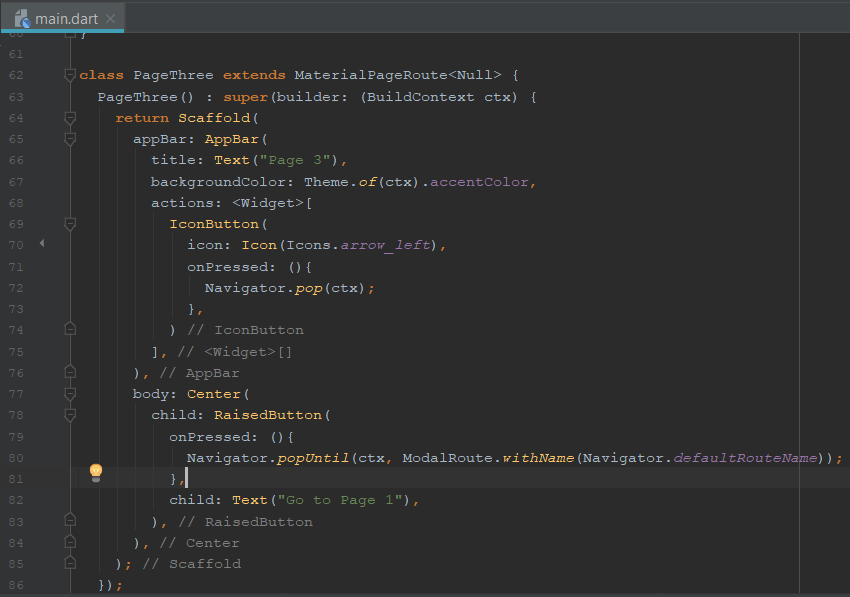This screenshot has width=850, height=597.
Task: Click accentColor on line 67
Action: (x=479, y=182)
